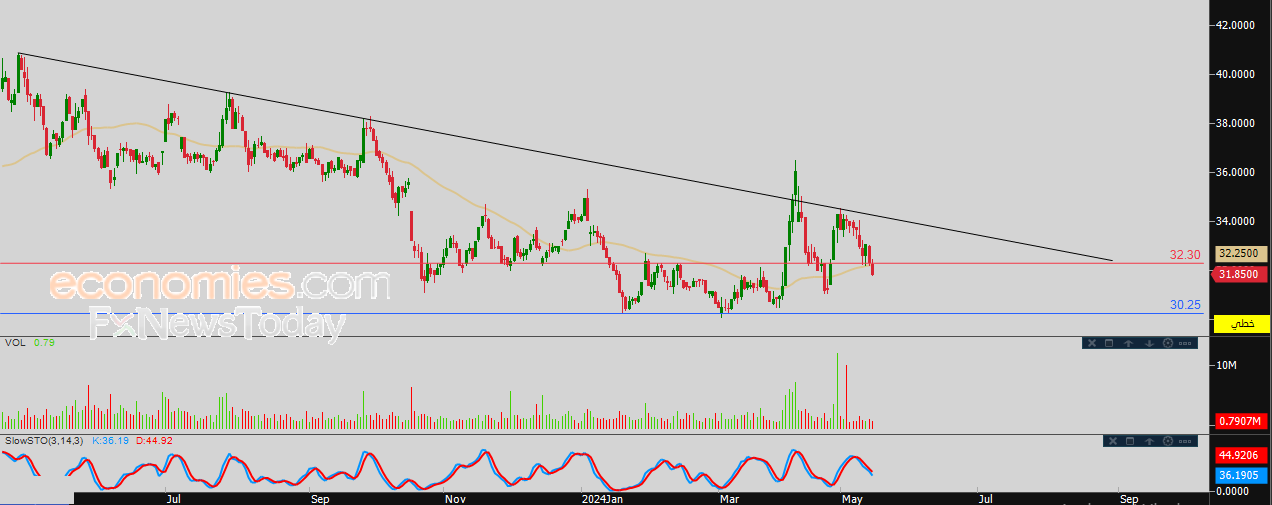The width and height of the screenshot is (1272, 505).
Task: Open more options for SlowSTO panel
Action: tap(1185, 441)
